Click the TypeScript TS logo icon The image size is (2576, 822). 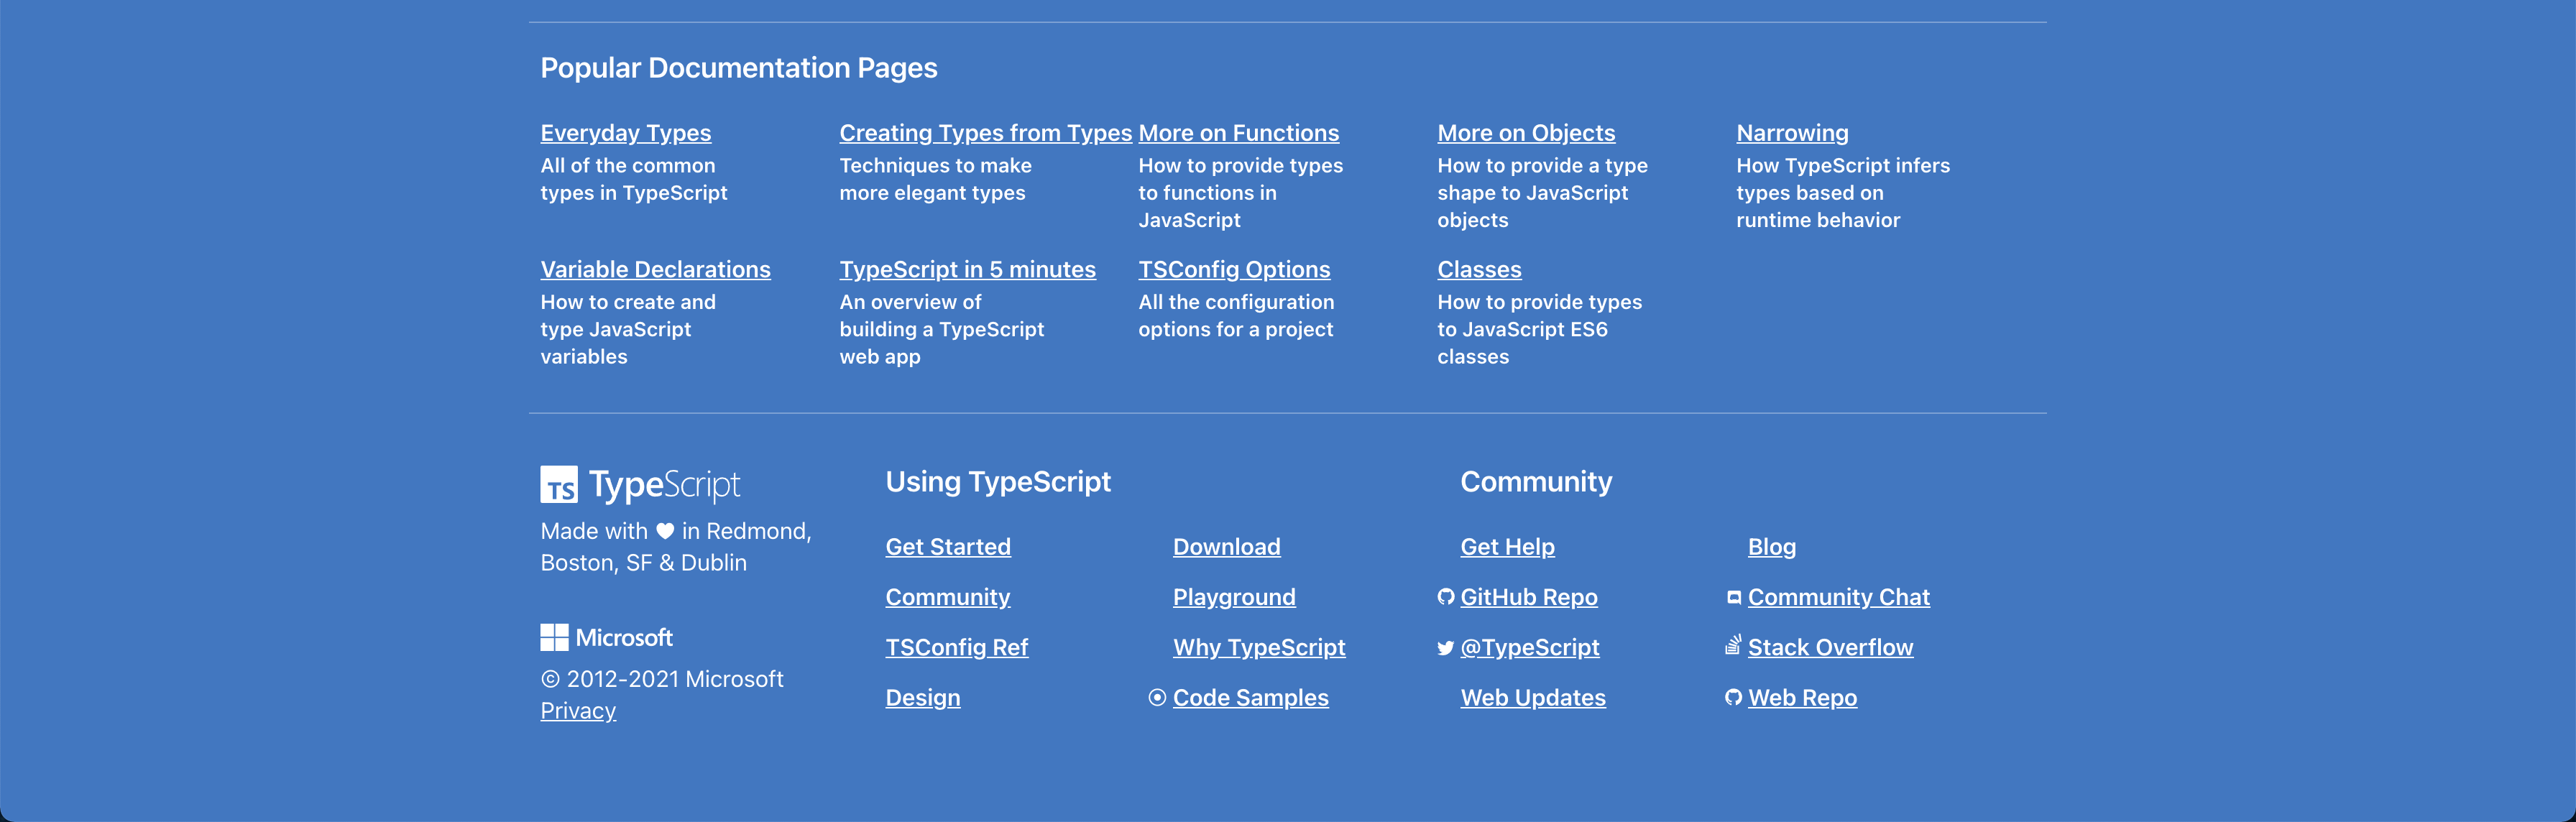558,485
